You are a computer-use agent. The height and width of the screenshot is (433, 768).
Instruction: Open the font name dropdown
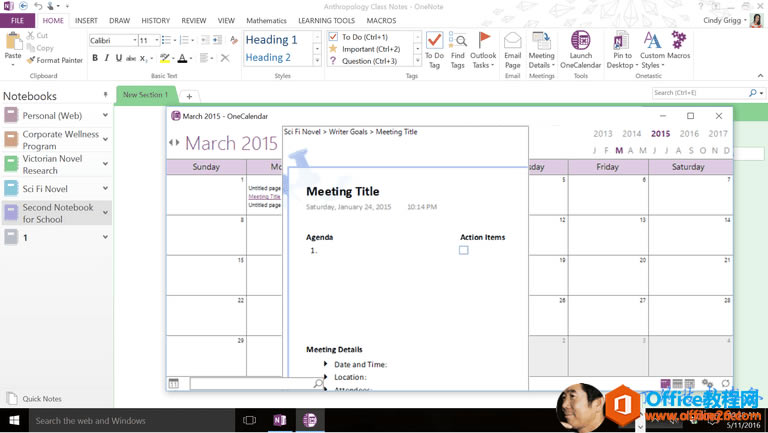point(135,40)
